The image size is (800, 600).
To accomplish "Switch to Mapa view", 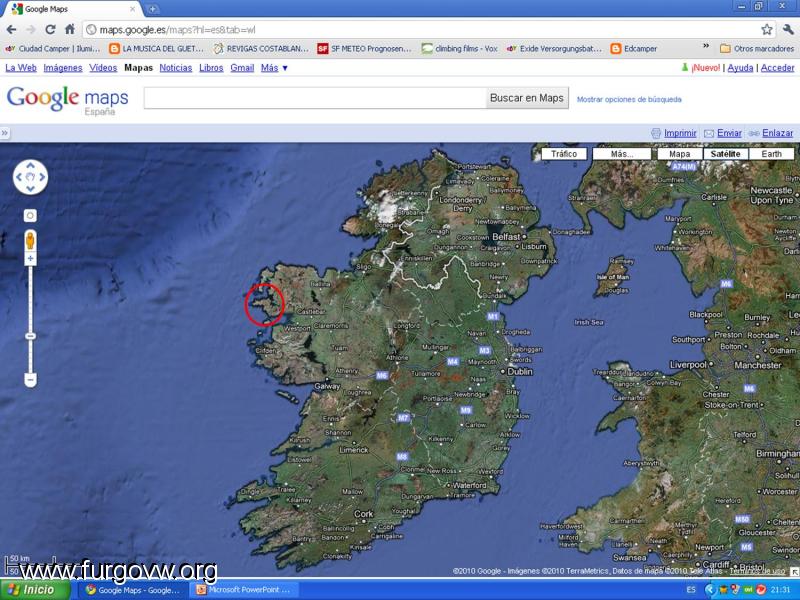I will 680,154.
